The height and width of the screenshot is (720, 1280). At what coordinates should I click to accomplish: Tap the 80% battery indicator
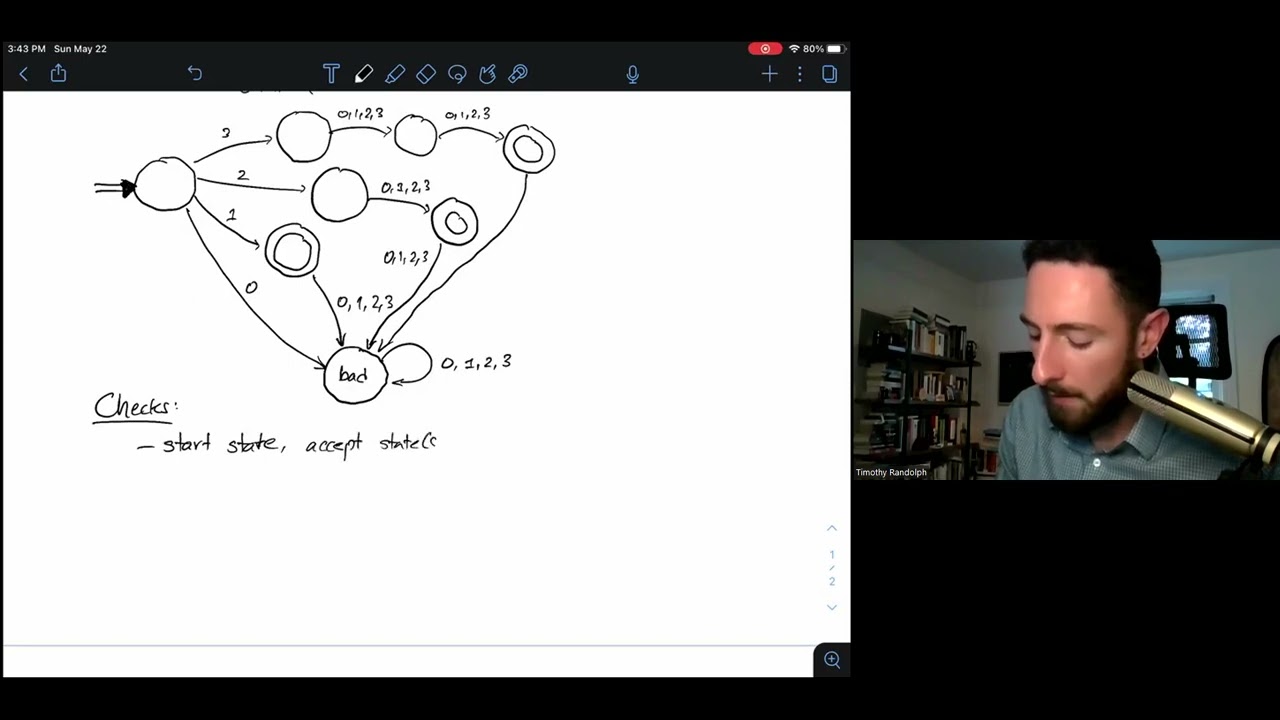(824, 48)
